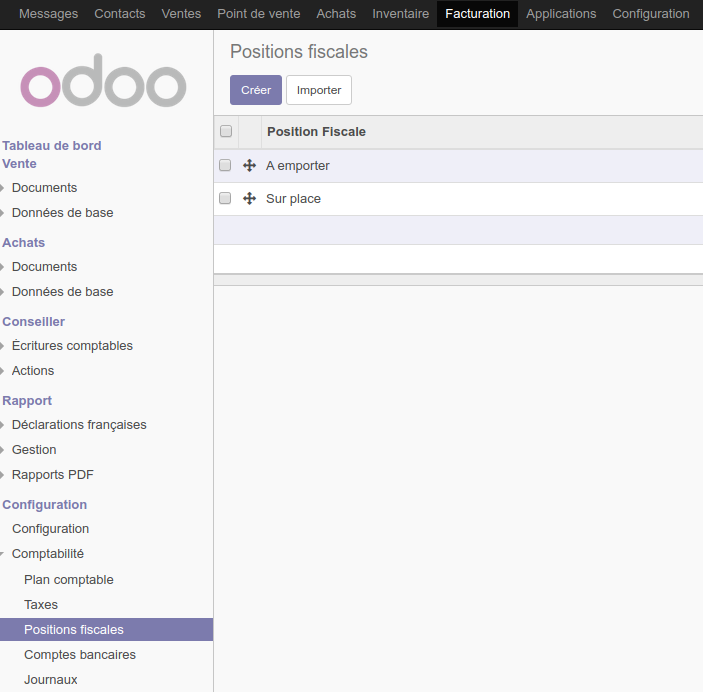703x692 pixels.
Task: Open the Taxes configuration page
Action: click(x=41, y=605)
